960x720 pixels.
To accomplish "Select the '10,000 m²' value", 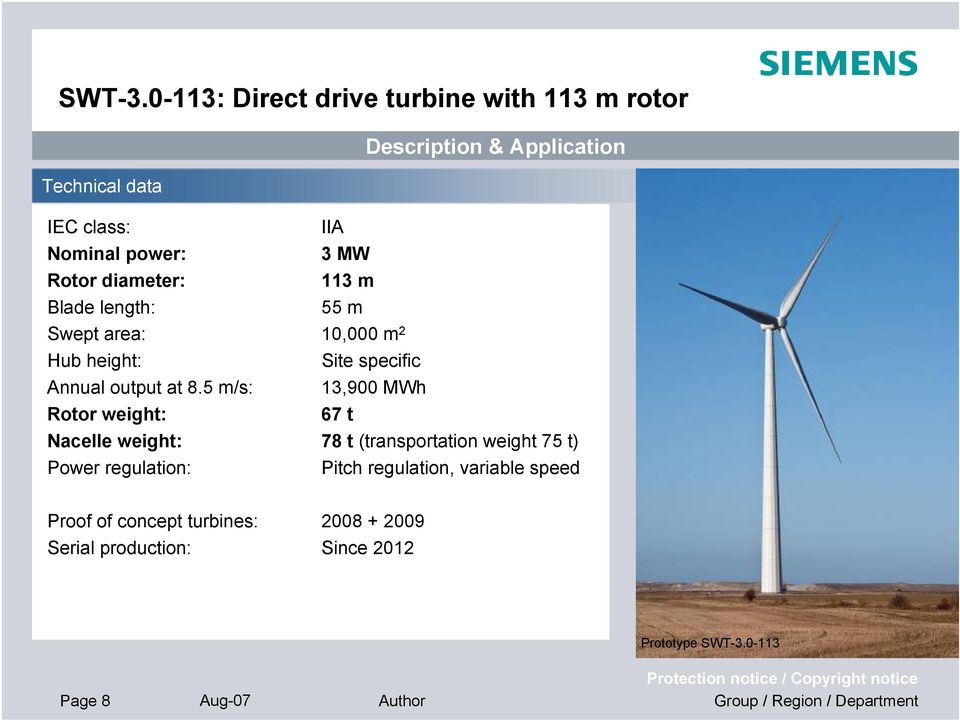I will pyautogui.click(x=363, y=334).
